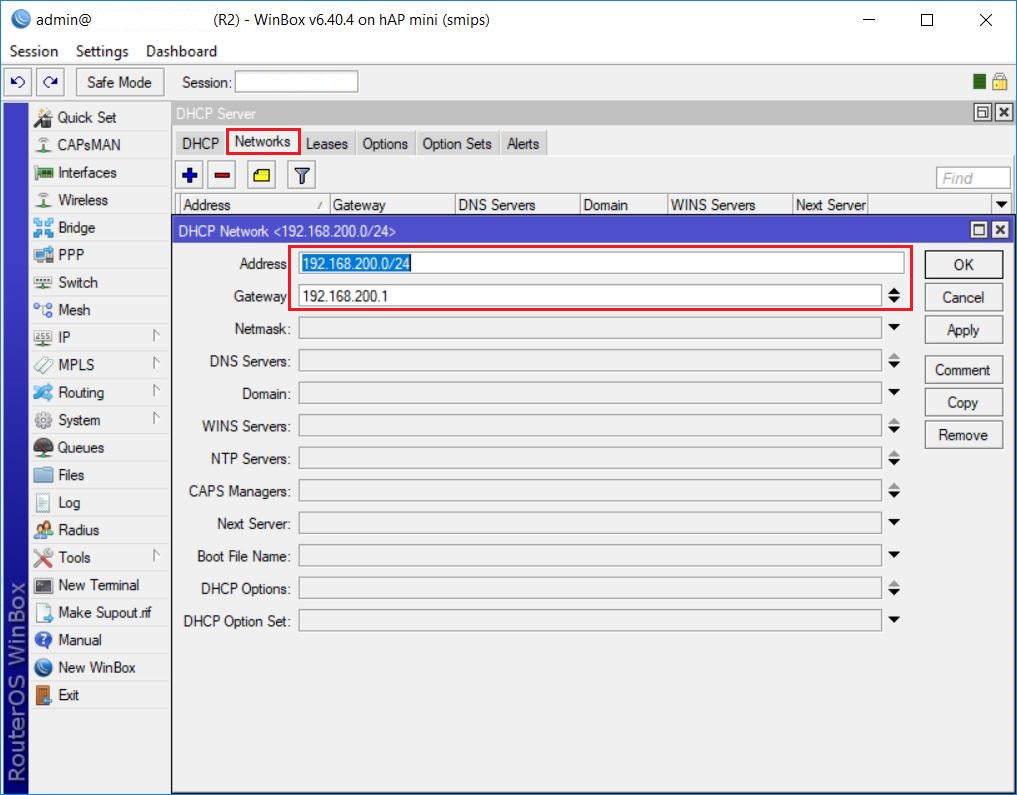Open the Session menu
This screenshot has height=795, width=1017.
34,51
